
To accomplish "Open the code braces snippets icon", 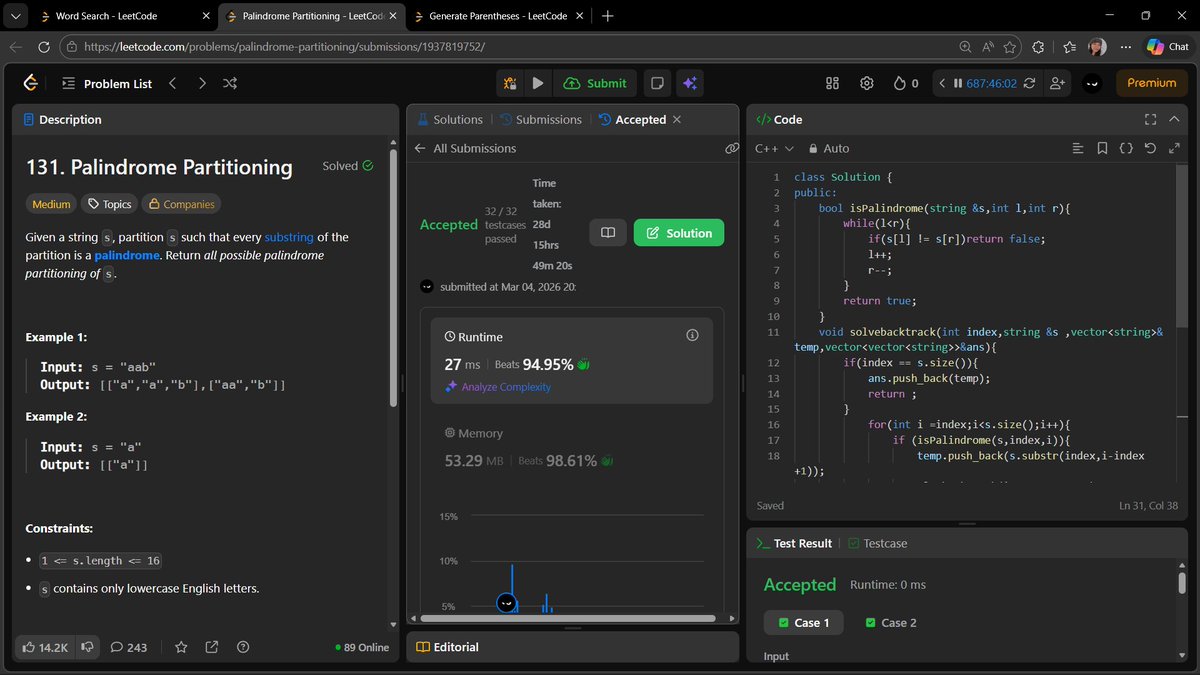I will click(x=1126, y=148).
